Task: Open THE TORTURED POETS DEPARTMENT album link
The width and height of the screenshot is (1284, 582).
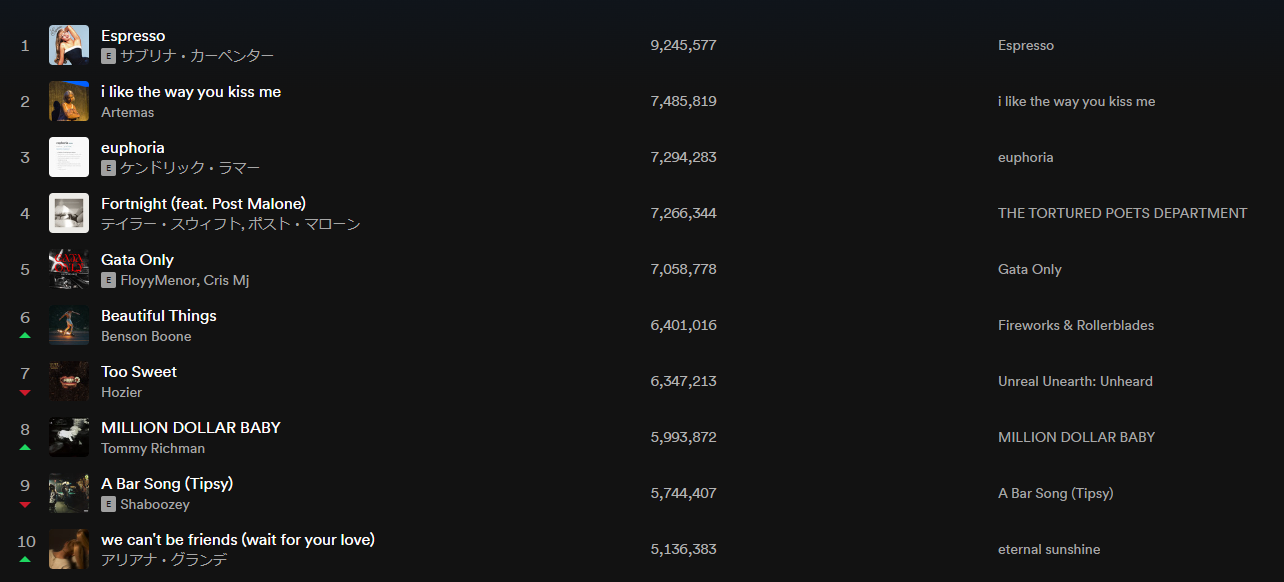Action: click(x=1122, y=213)
